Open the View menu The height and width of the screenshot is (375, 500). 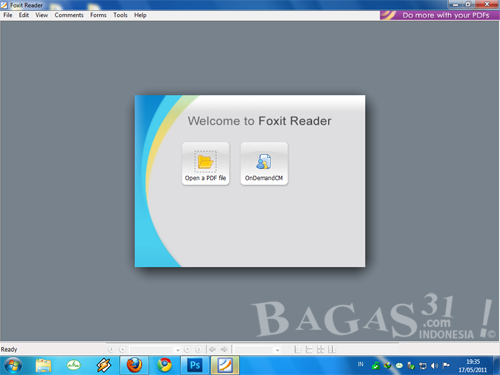click(x=42, y=15)
